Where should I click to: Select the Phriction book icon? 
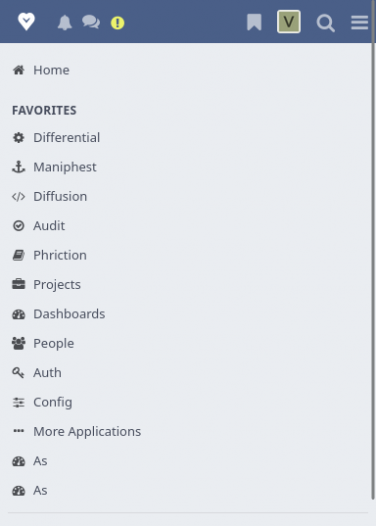[18, 255]
